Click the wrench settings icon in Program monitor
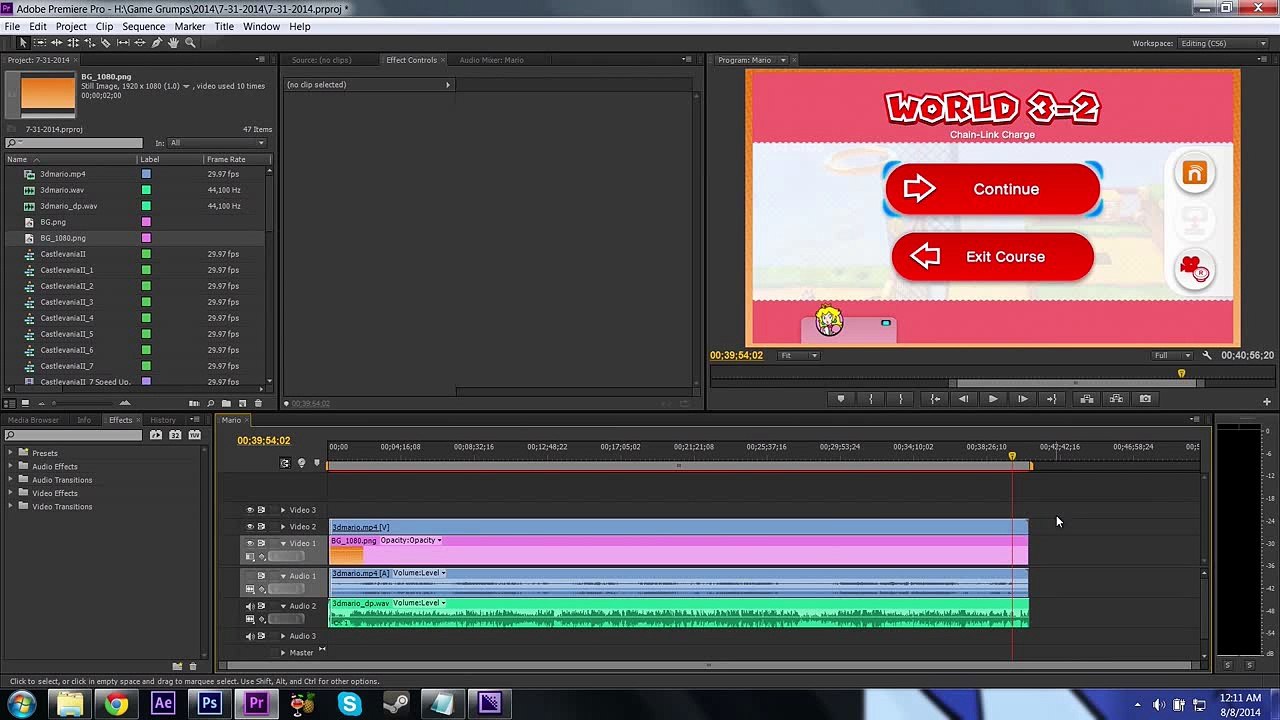 tap(1207, 355)
